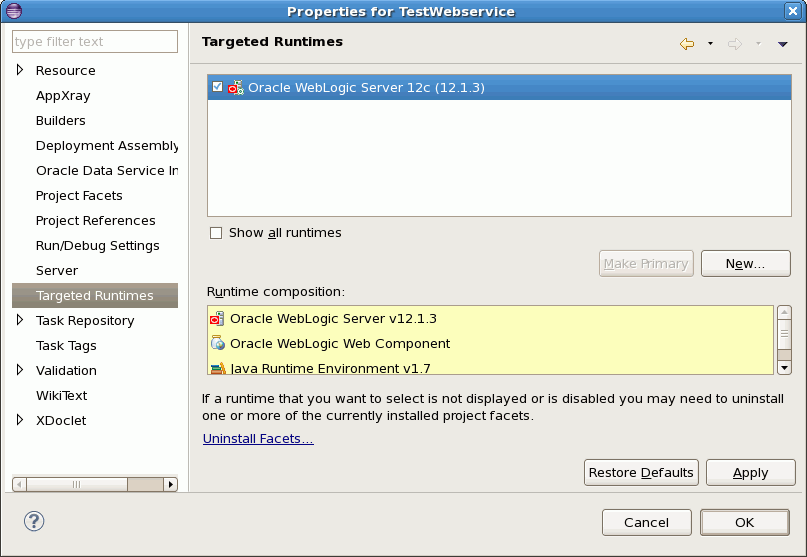Select Targeted Runtimes in the tree
Screen dimensions: 807x557
pyautogui.click(x=95, y=295)
